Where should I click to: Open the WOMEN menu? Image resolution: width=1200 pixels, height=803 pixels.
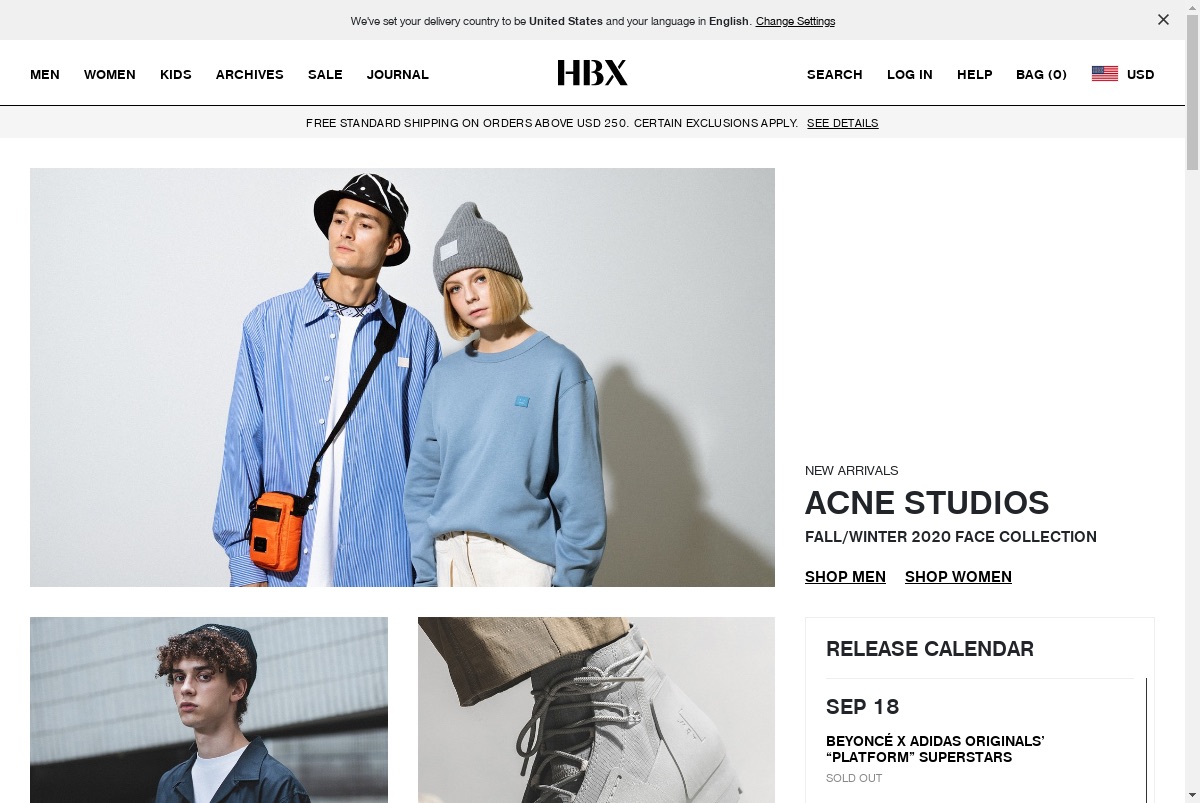pyautogui.click(x=110, y=75)
